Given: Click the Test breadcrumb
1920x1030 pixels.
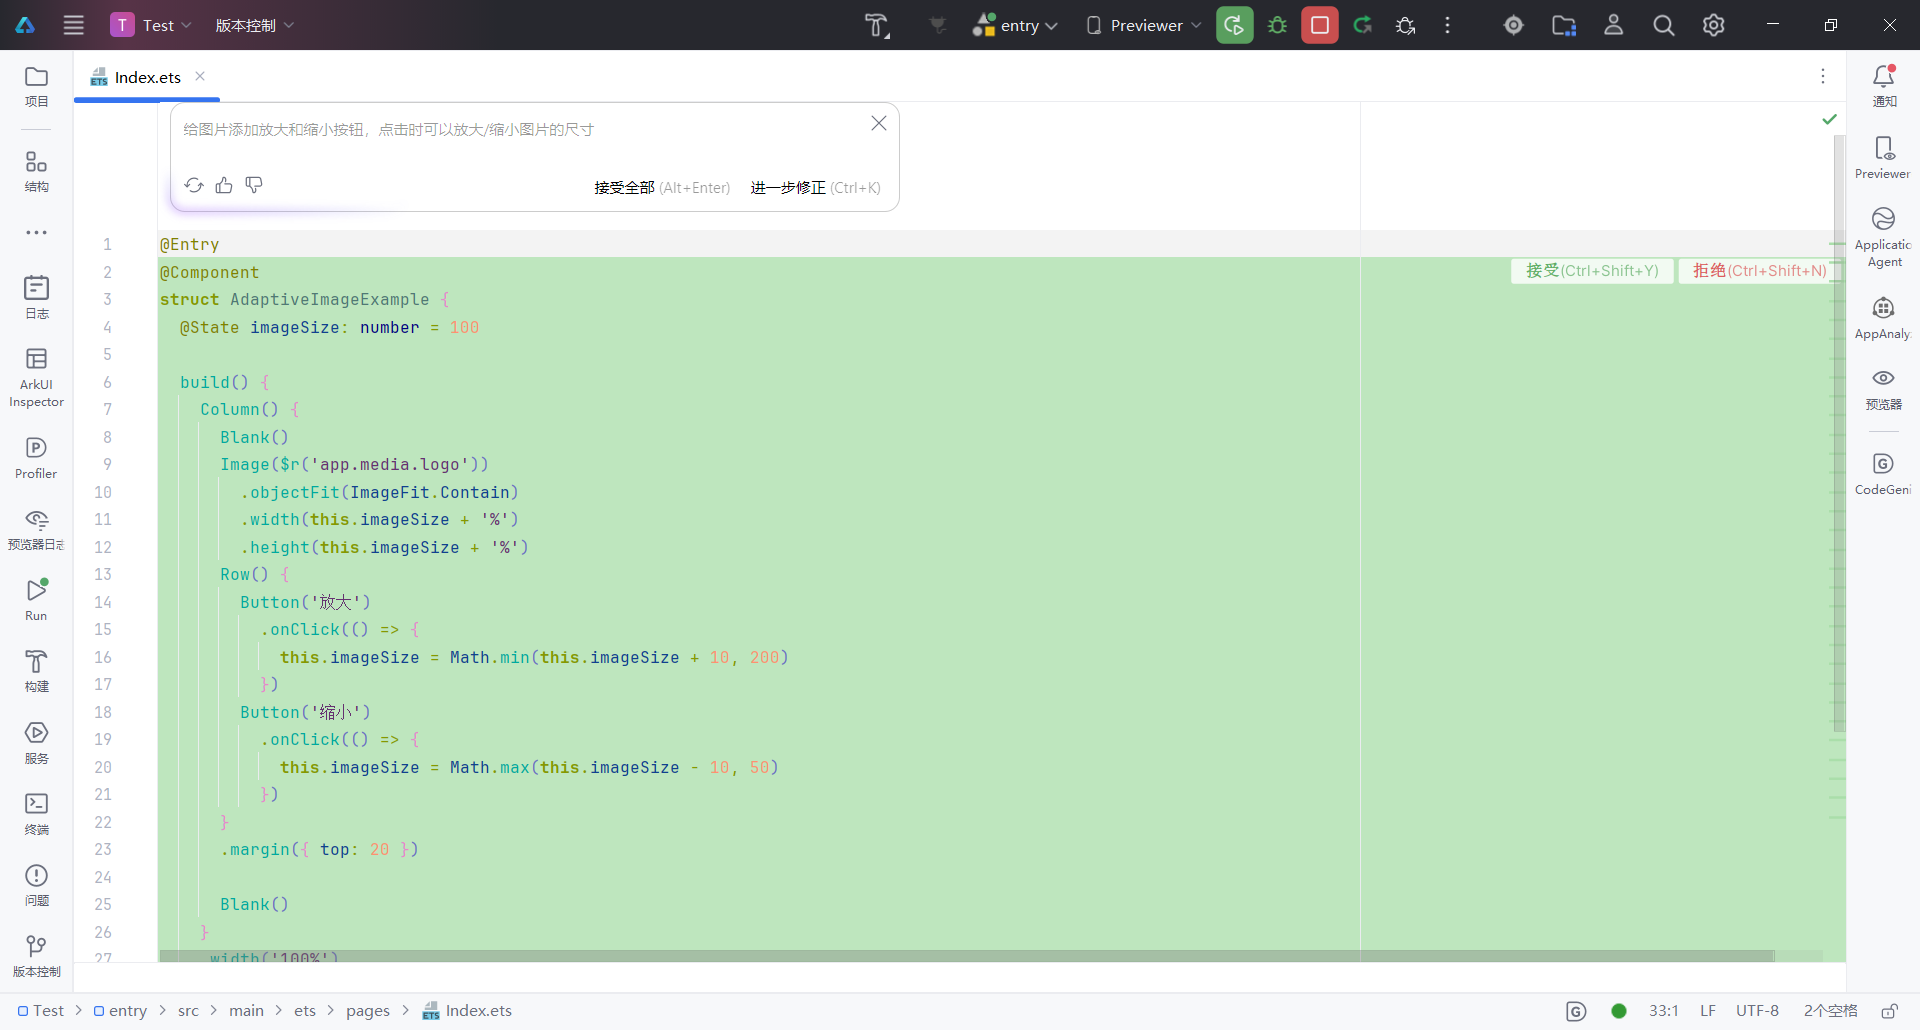Looking at the screenshot, I should pos(41,1011).
